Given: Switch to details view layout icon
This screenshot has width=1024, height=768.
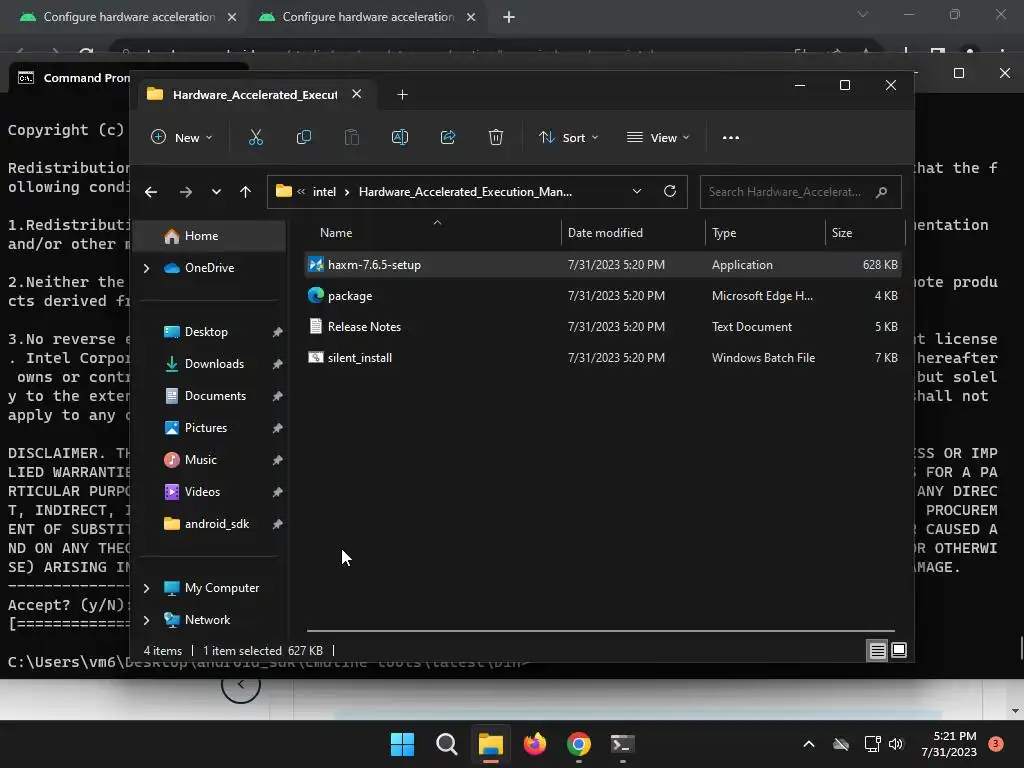Looking at the screenshot, I should pos(878,650).
